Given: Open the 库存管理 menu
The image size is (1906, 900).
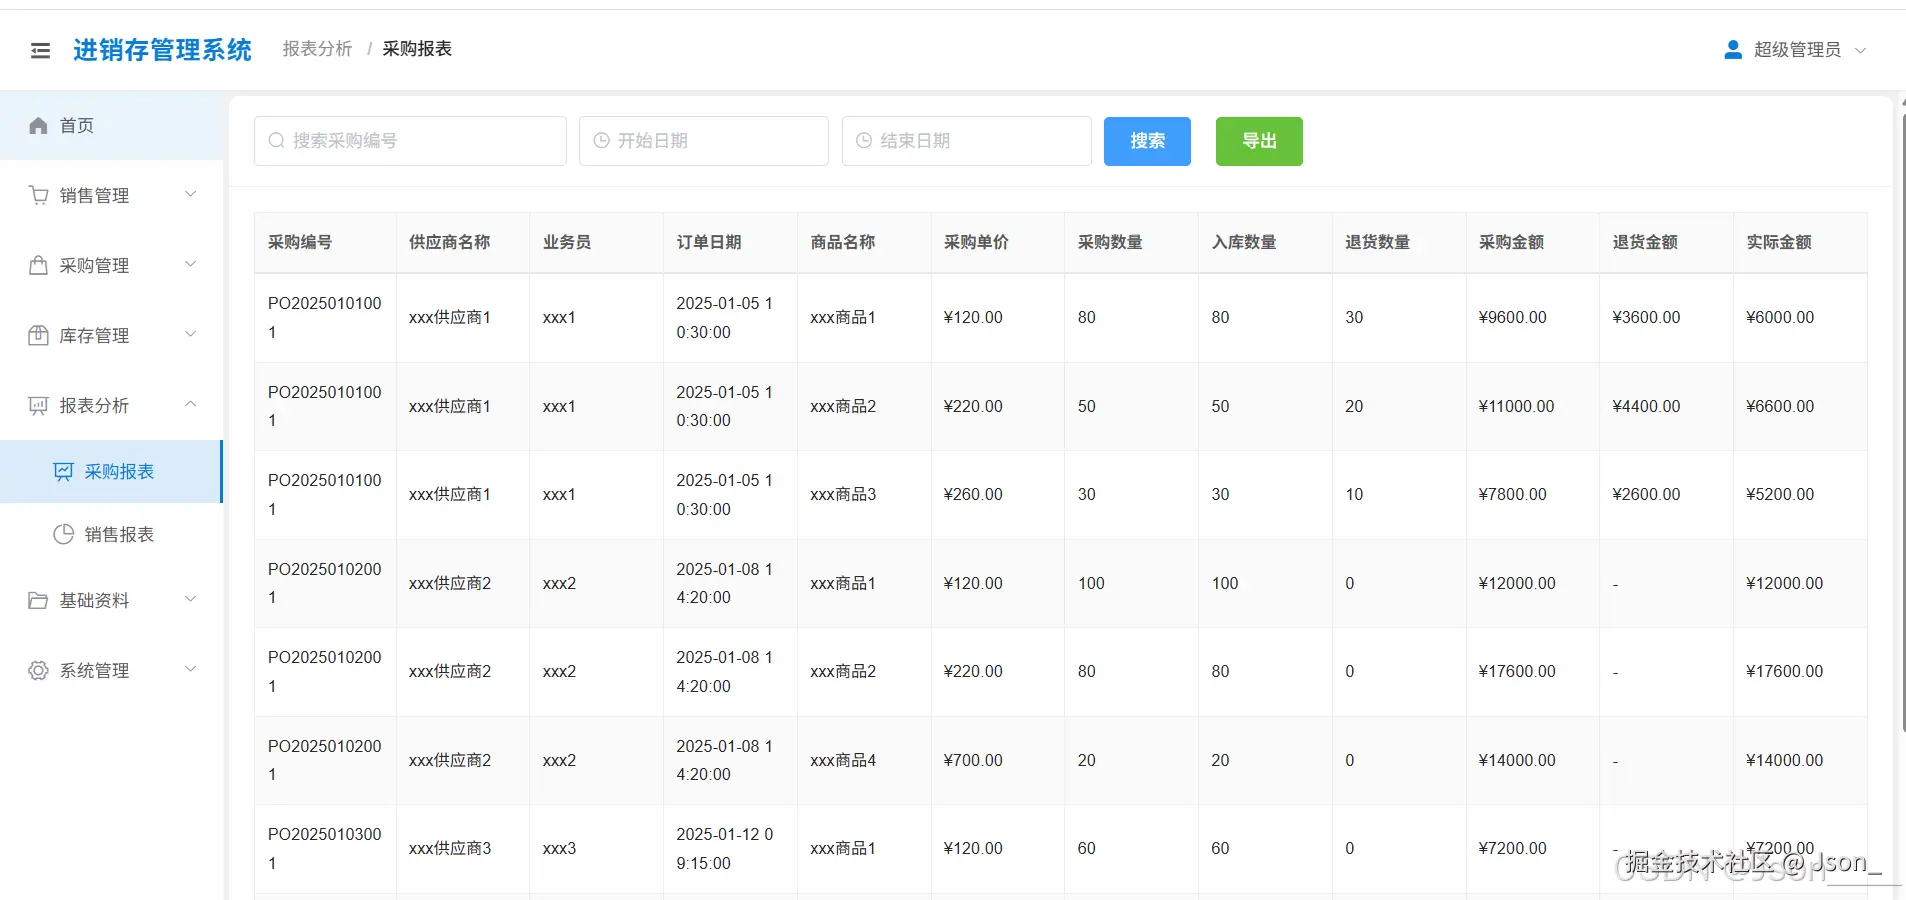Looking at the screenshot, I should click(x=111, y=335).
